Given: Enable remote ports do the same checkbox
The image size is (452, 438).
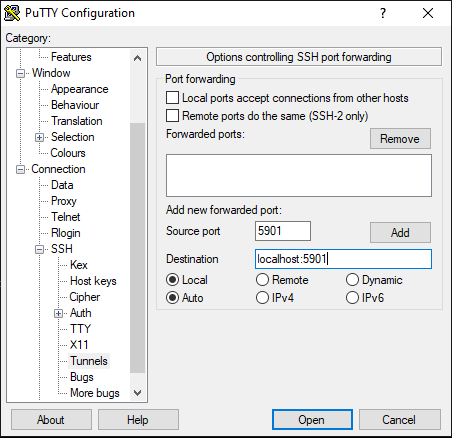Looking at the screenshot, I should click(x=172, y=116).
